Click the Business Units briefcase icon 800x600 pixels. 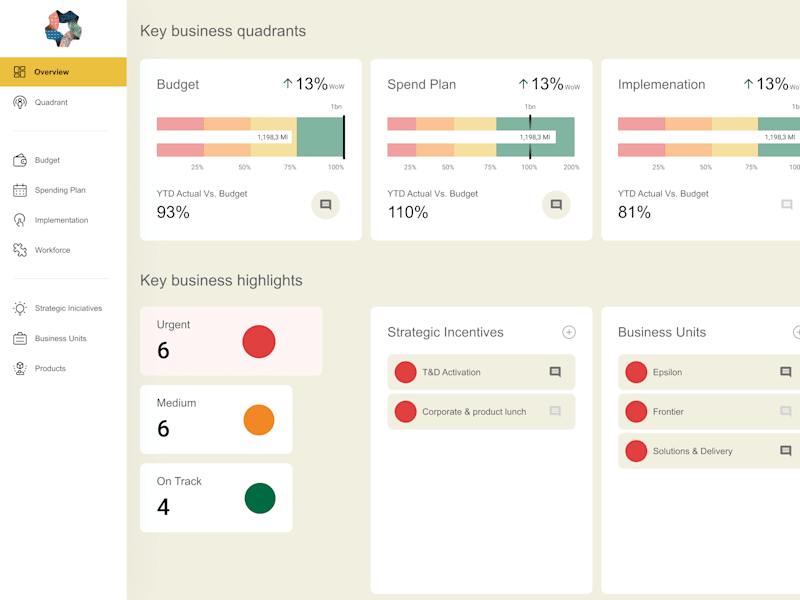(19, 338)
